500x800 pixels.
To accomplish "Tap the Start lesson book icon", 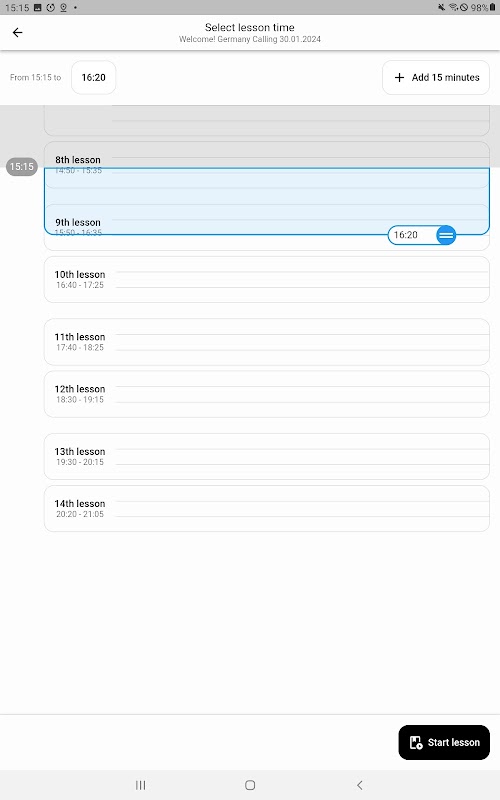I will click(416, 742).
